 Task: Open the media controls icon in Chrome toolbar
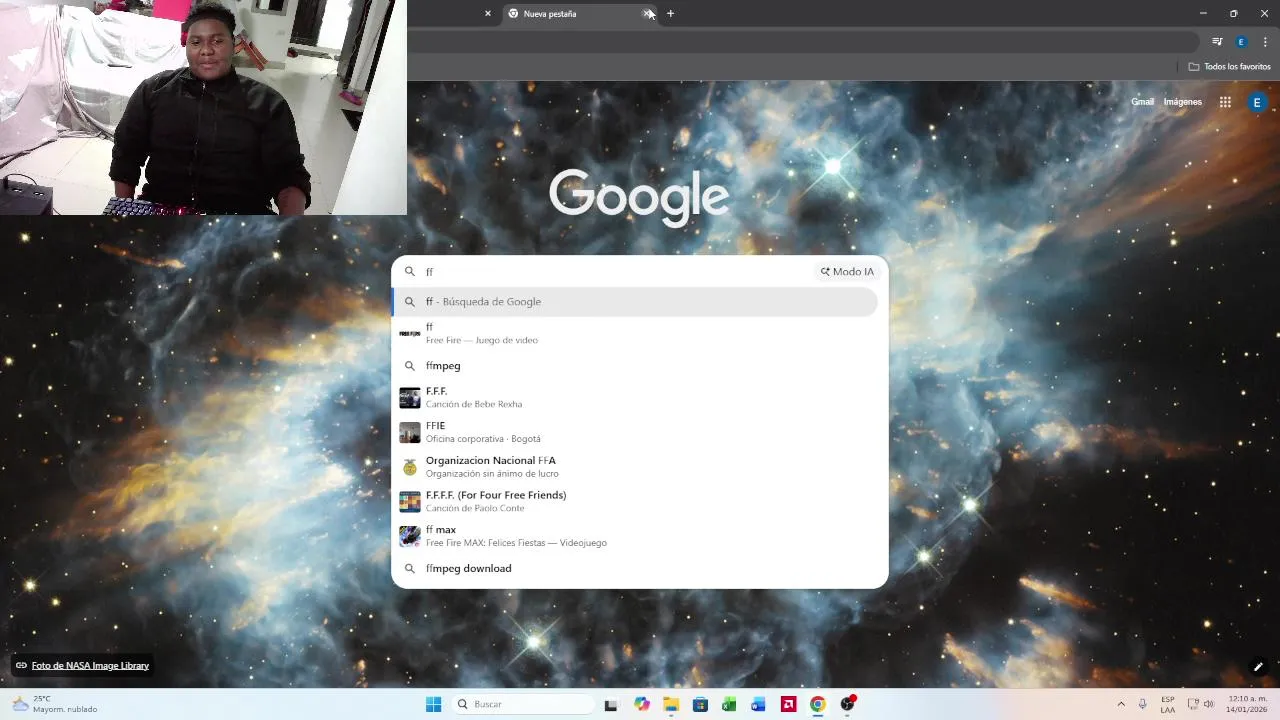[1217, 42]
